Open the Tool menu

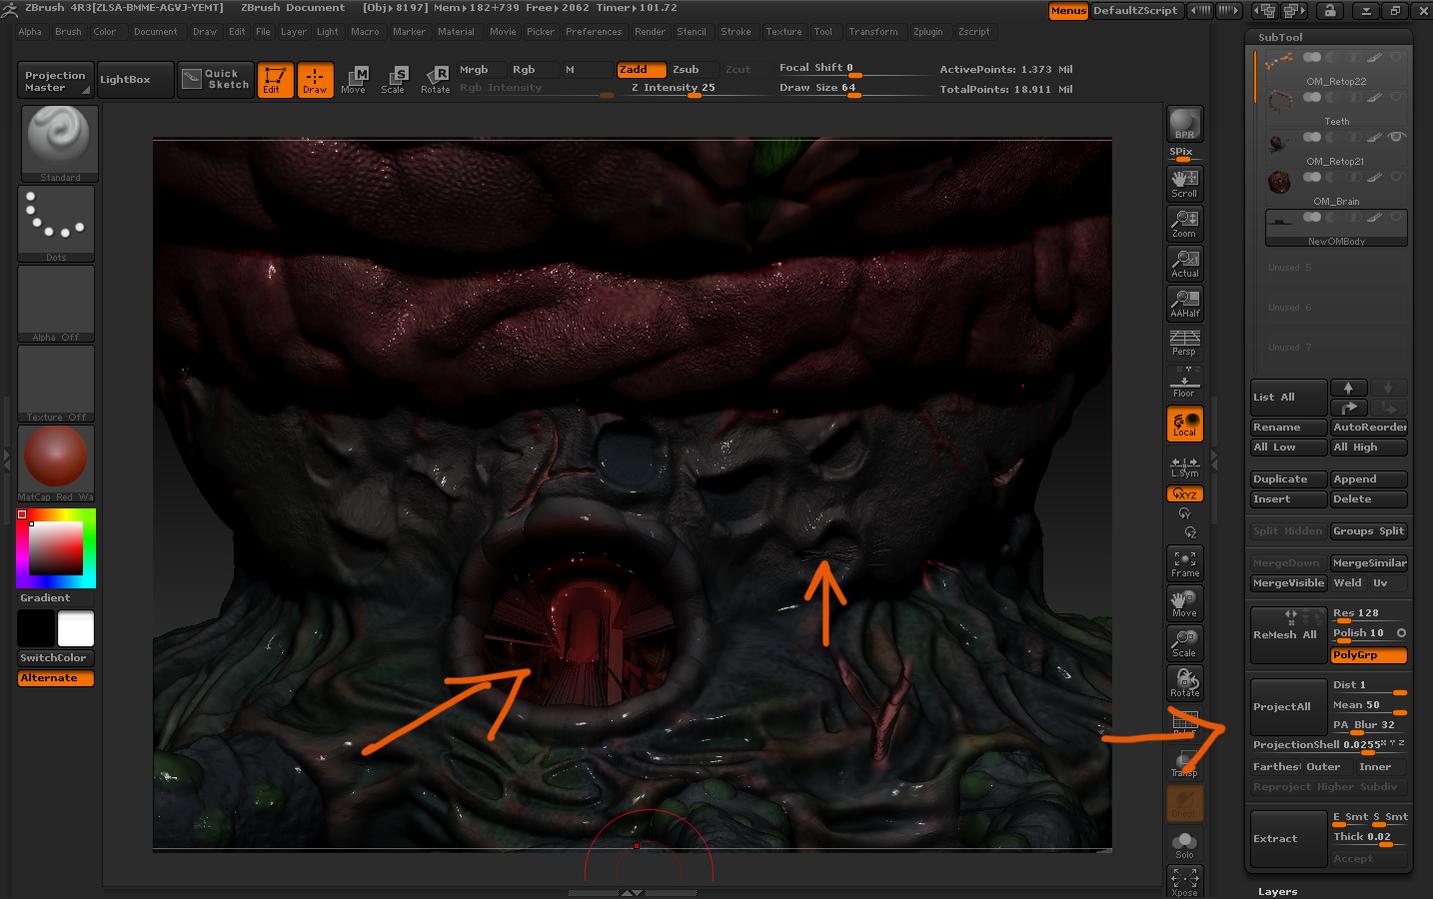click(x=824, y=32)
